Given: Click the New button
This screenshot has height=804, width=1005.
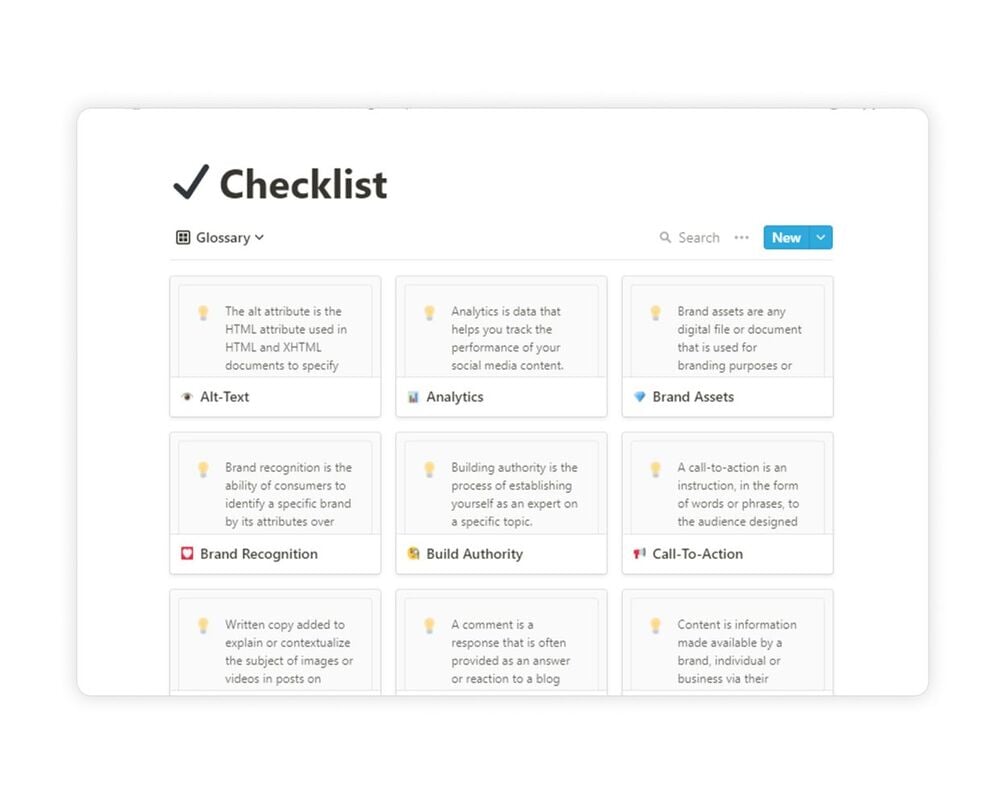Looking at the screenshot, I should tap(786, 238).
